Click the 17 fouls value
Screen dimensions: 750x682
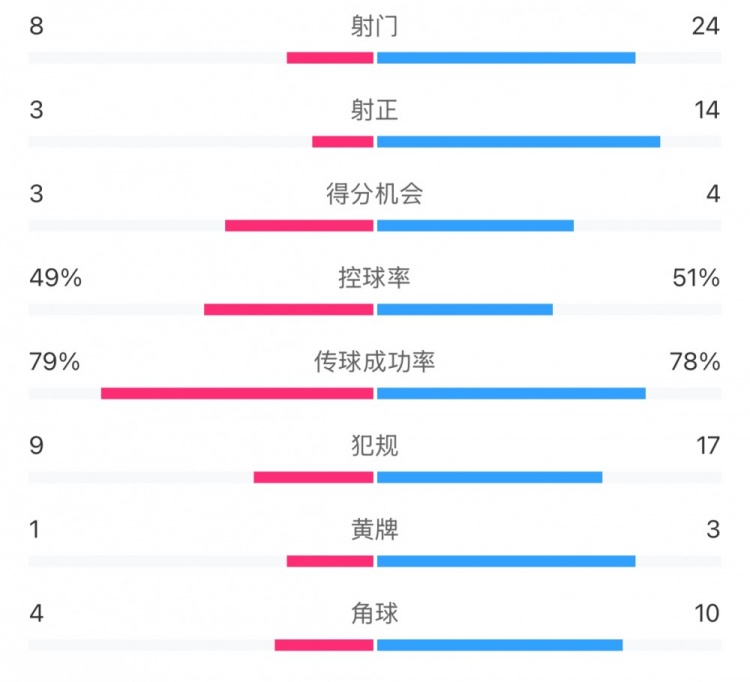(x=707, y=446)
